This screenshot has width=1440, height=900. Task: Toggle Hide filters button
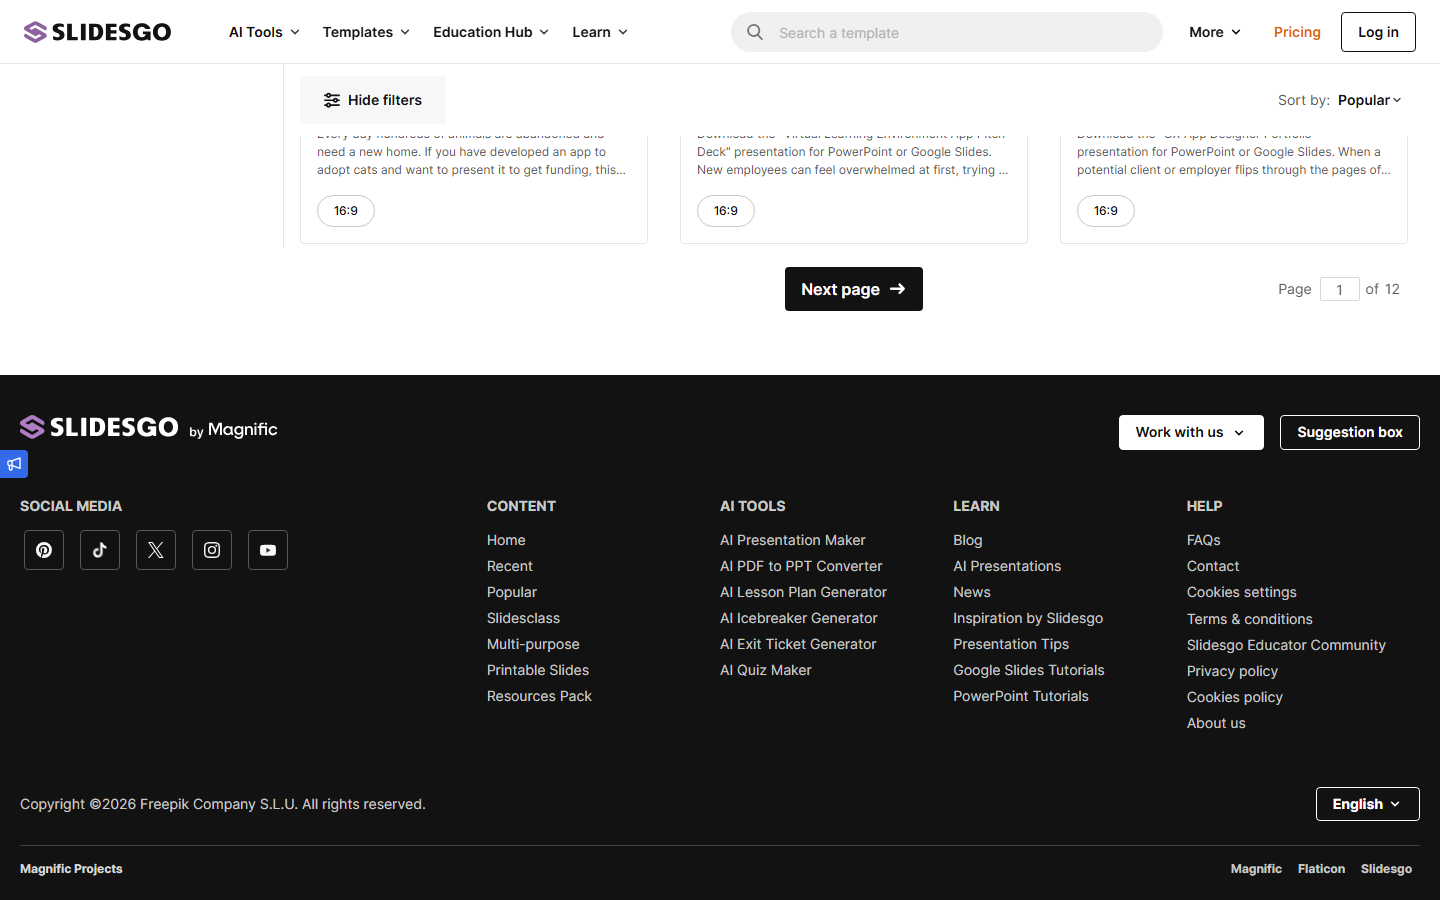click(x=373, y=100)
